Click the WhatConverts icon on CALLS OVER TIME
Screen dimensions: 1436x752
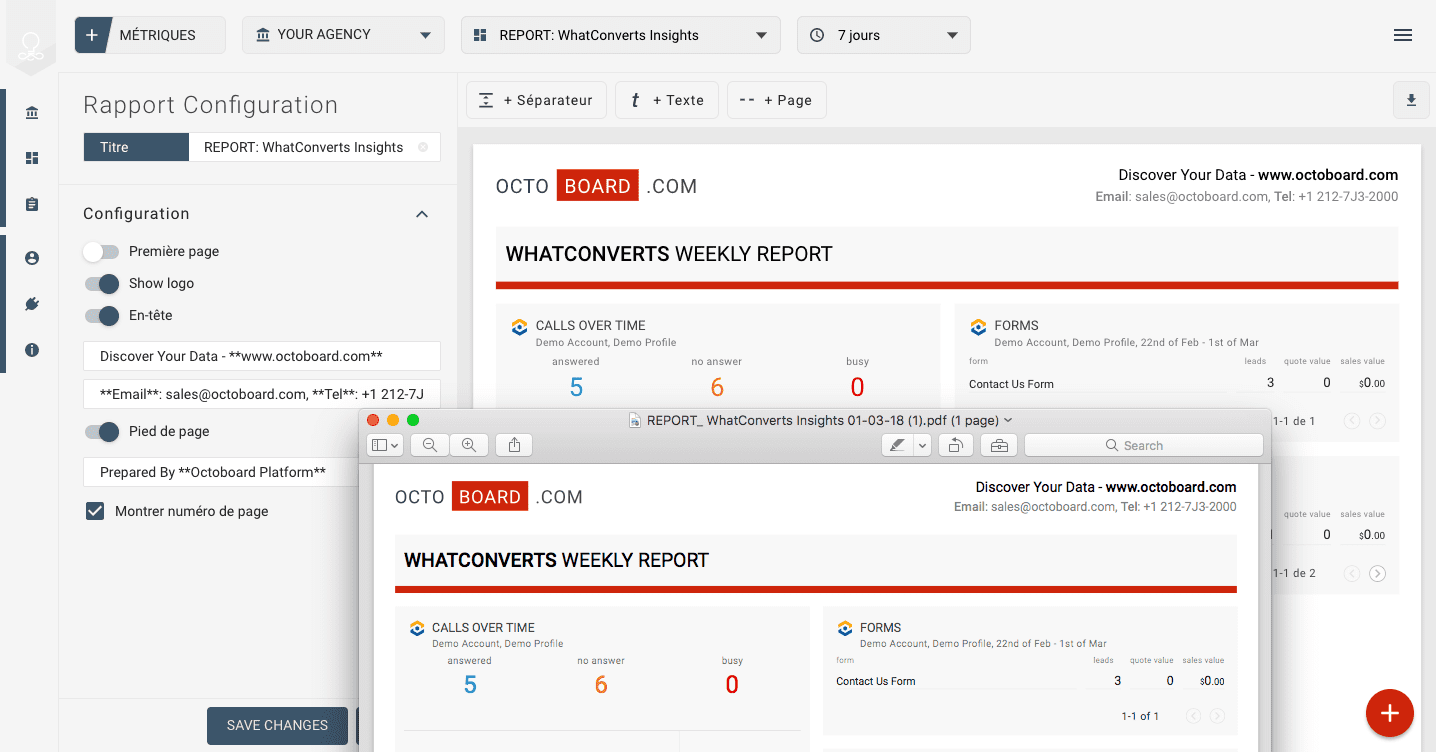click(x=519, y=327)
